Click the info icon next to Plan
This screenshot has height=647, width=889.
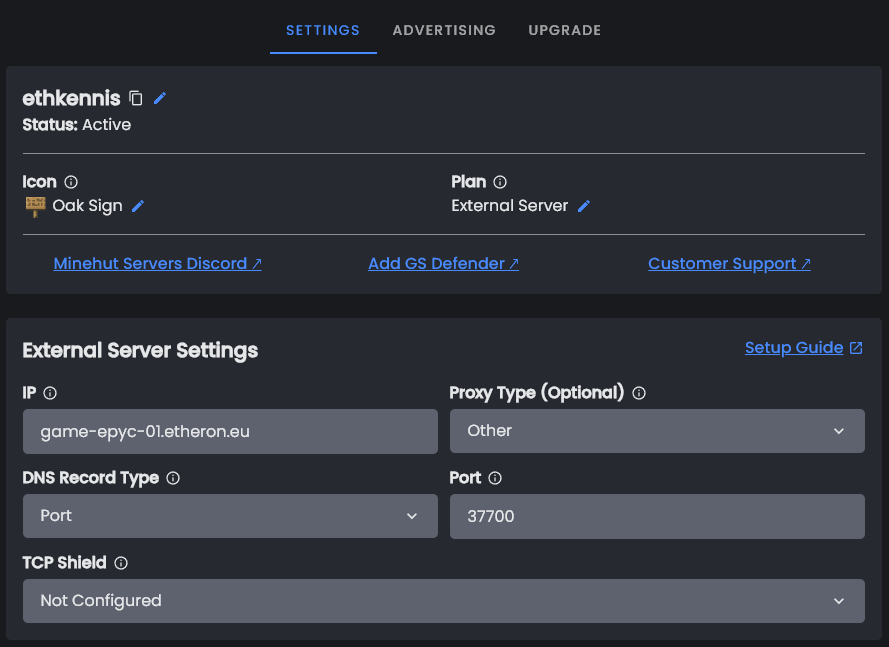pos(500,182)
